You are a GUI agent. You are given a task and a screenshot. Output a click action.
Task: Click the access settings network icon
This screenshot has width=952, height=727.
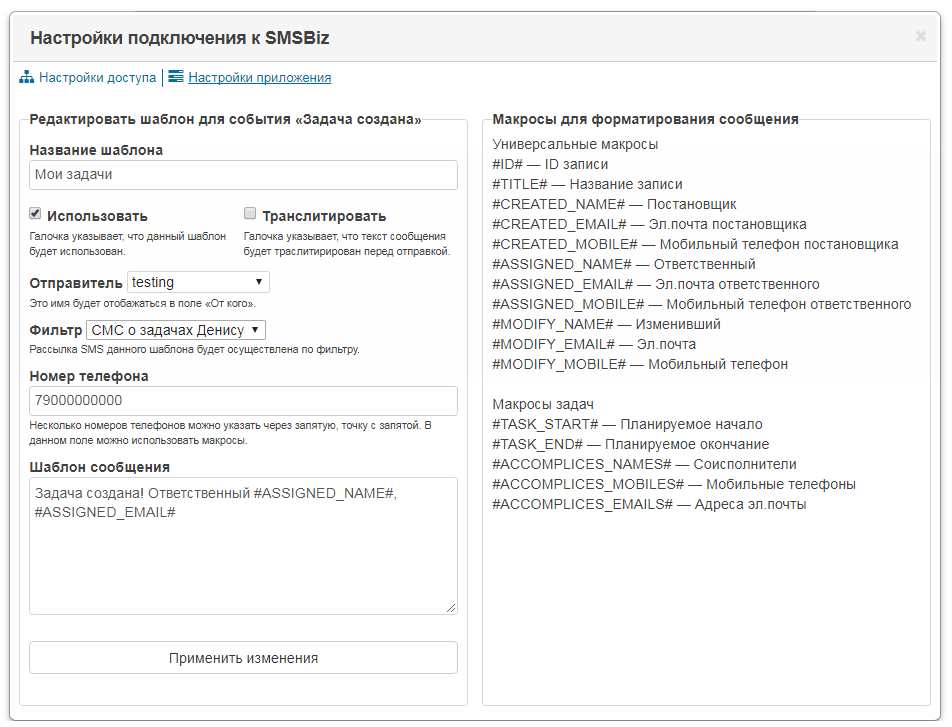pyautogui.click(x=26, y=77)
